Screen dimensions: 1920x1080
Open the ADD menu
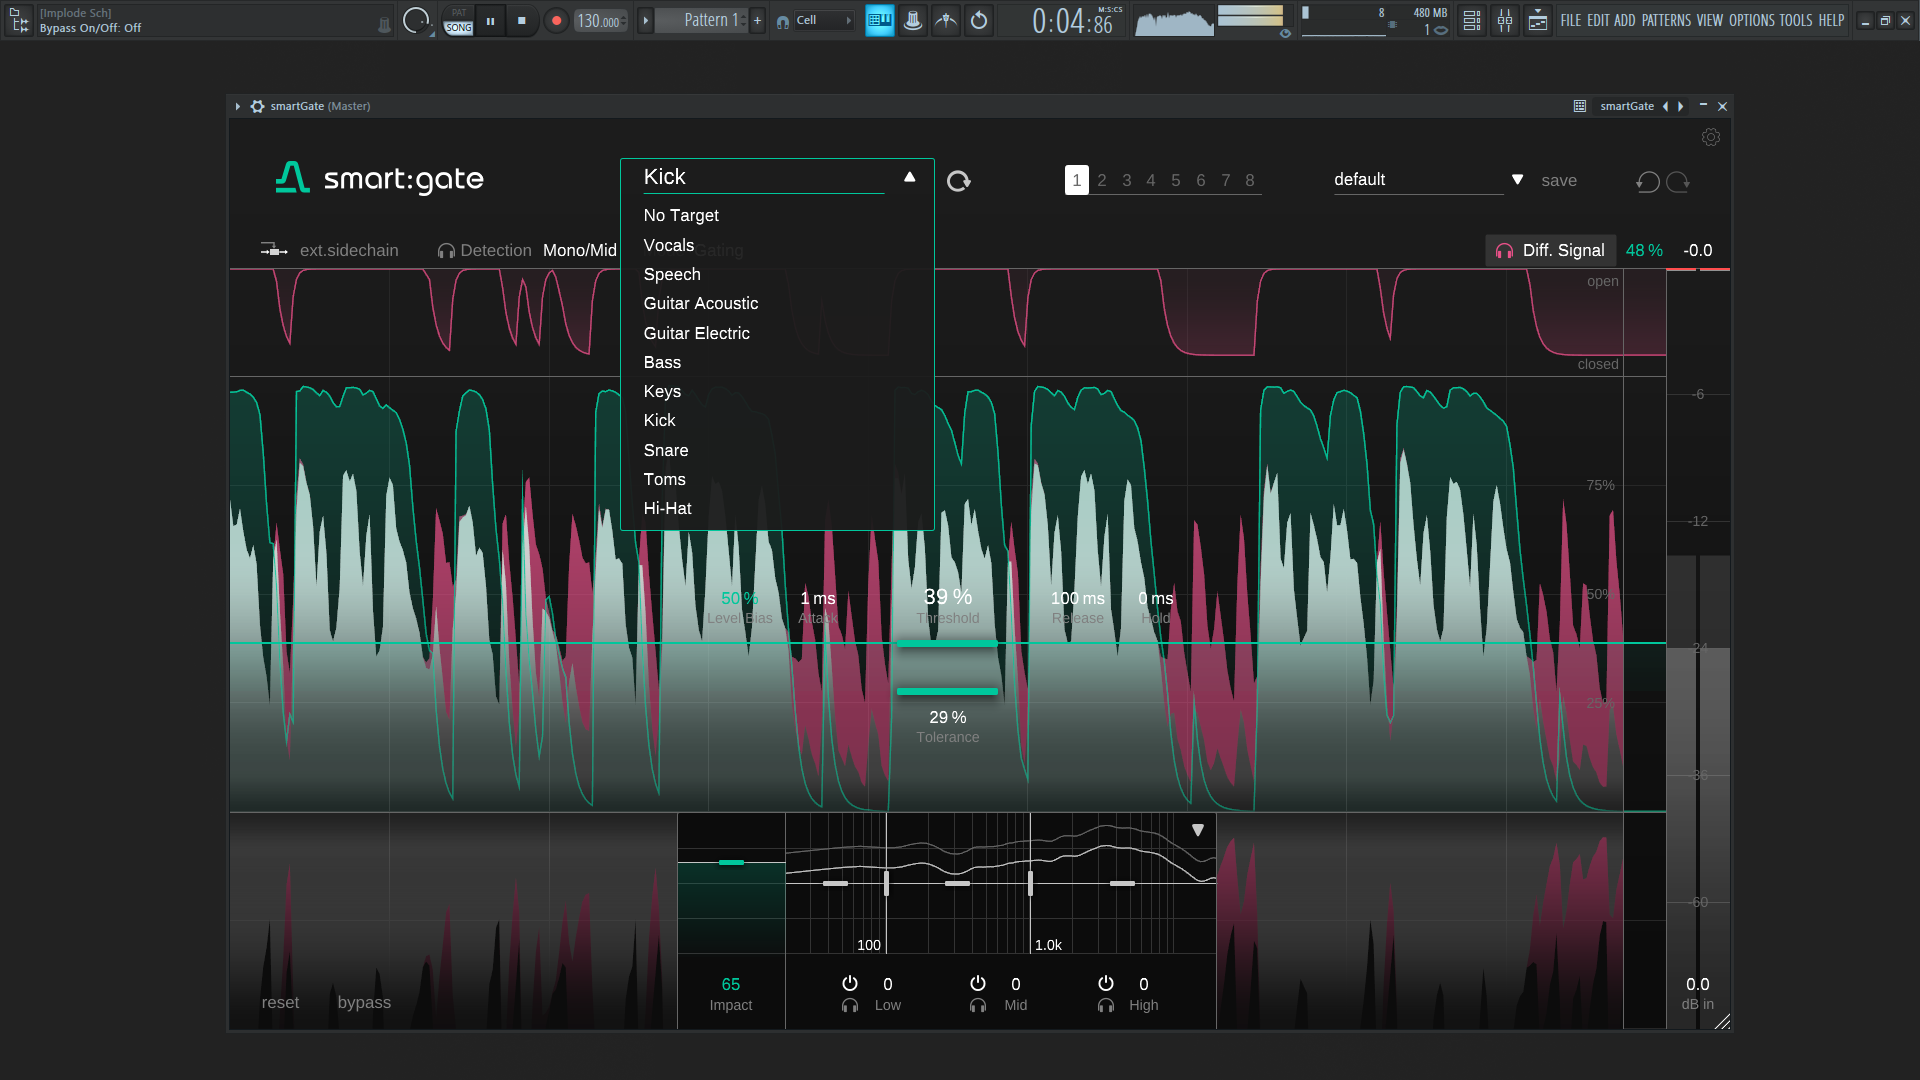(x=1624, y=20)
